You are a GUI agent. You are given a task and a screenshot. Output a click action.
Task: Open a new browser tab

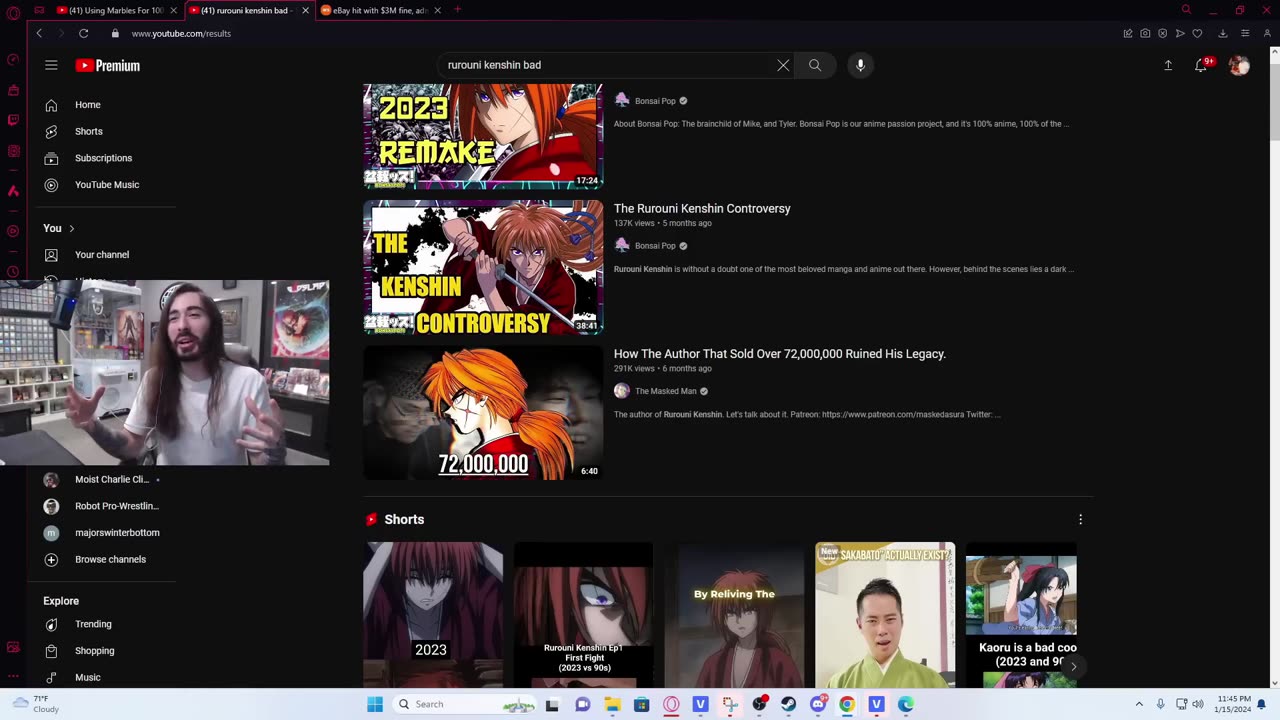pyautogui.click(x=457, y=10)
